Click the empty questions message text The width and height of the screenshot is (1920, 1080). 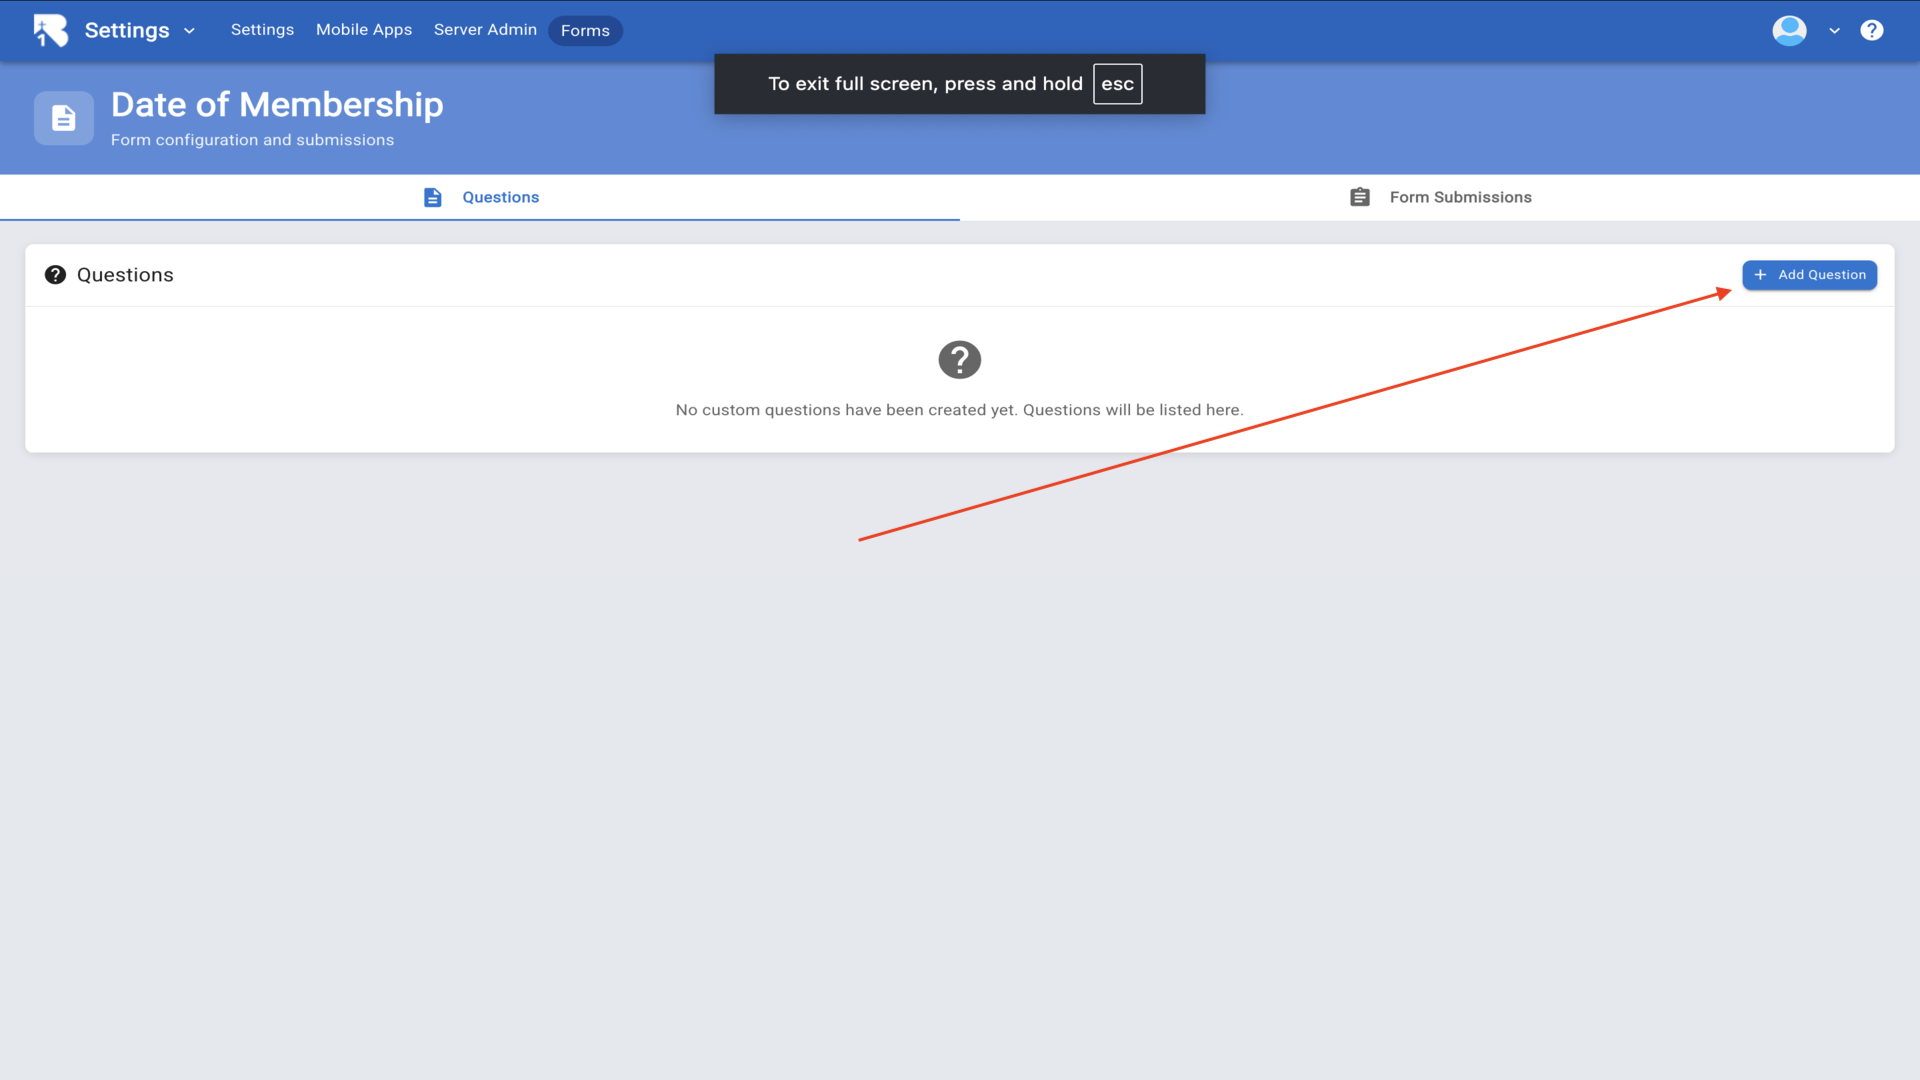click(959, 410)
